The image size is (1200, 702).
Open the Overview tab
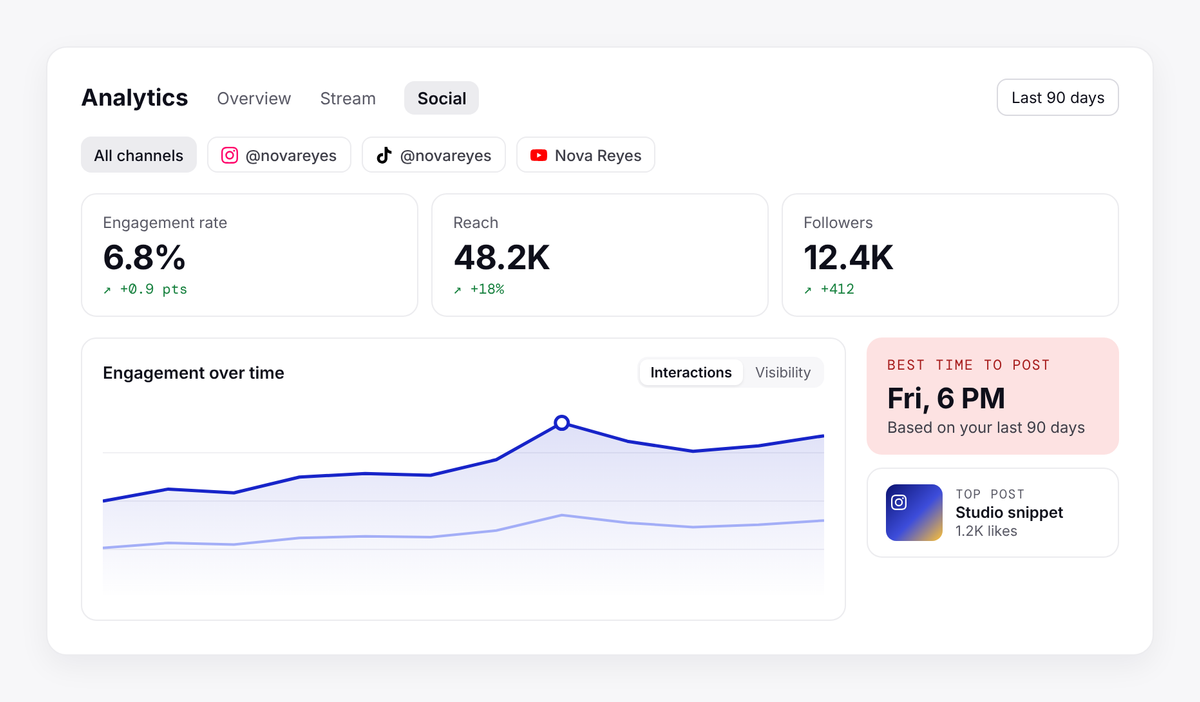point(254,98)
